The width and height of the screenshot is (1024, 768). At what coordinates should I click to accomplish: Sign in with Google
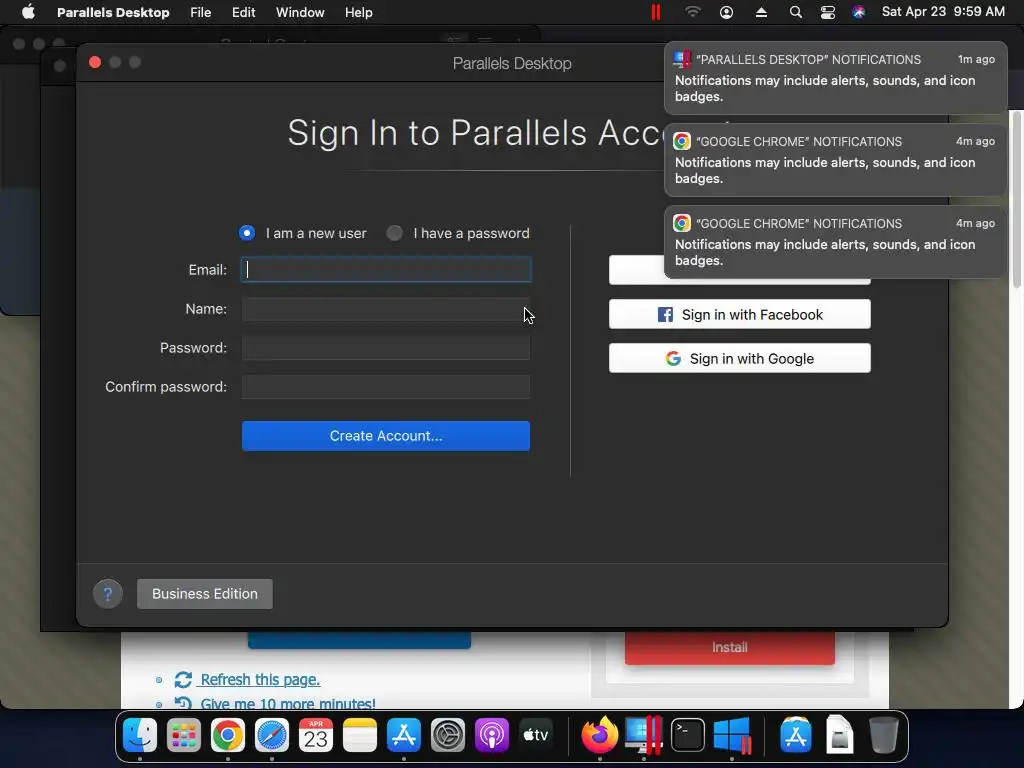(x=739, y=358)
